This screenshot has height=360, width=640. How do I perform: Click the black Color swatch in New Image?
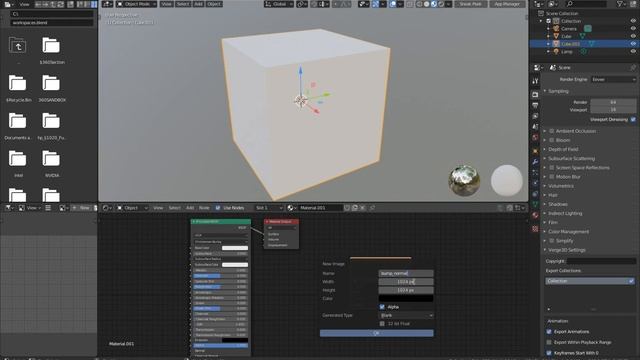coord(406,299)
